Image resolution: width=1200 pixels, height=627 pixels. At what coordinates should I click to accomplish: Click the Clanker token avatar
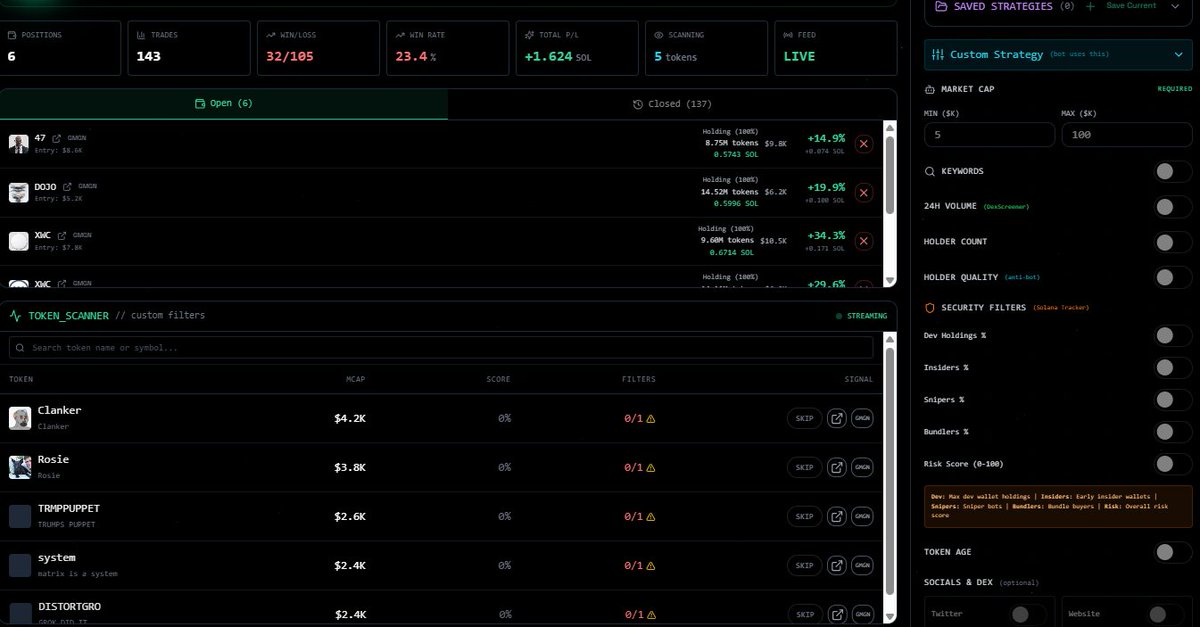(x=20, y=418)
